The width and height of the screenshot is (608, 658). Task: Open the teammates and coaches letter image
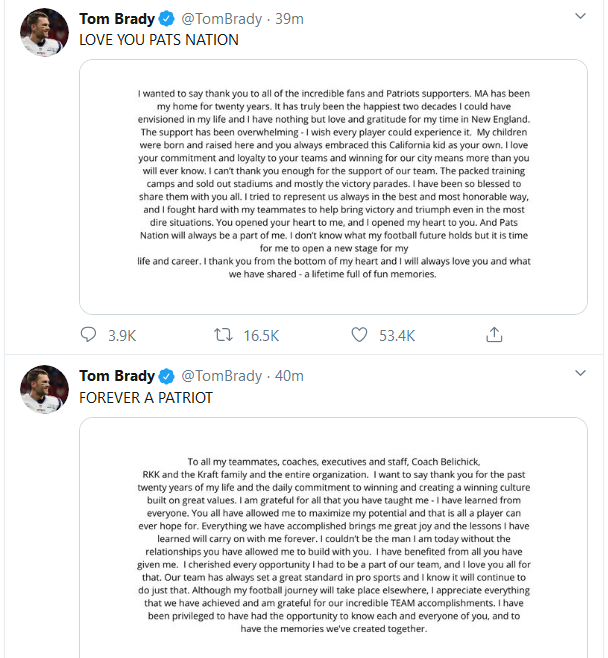332,538
